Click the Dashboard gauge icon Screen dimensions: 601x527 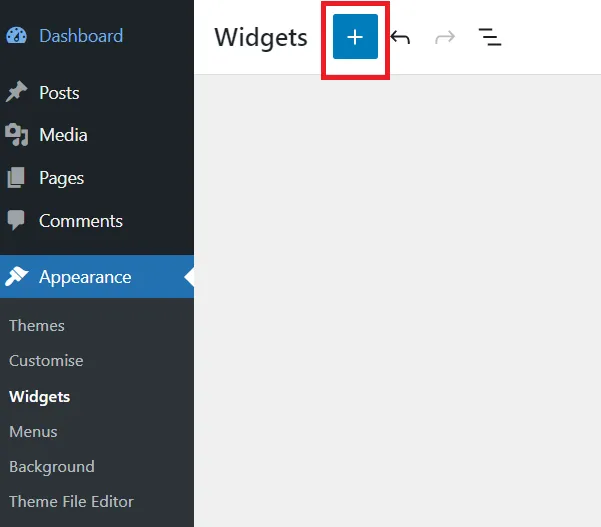point(16,36)
